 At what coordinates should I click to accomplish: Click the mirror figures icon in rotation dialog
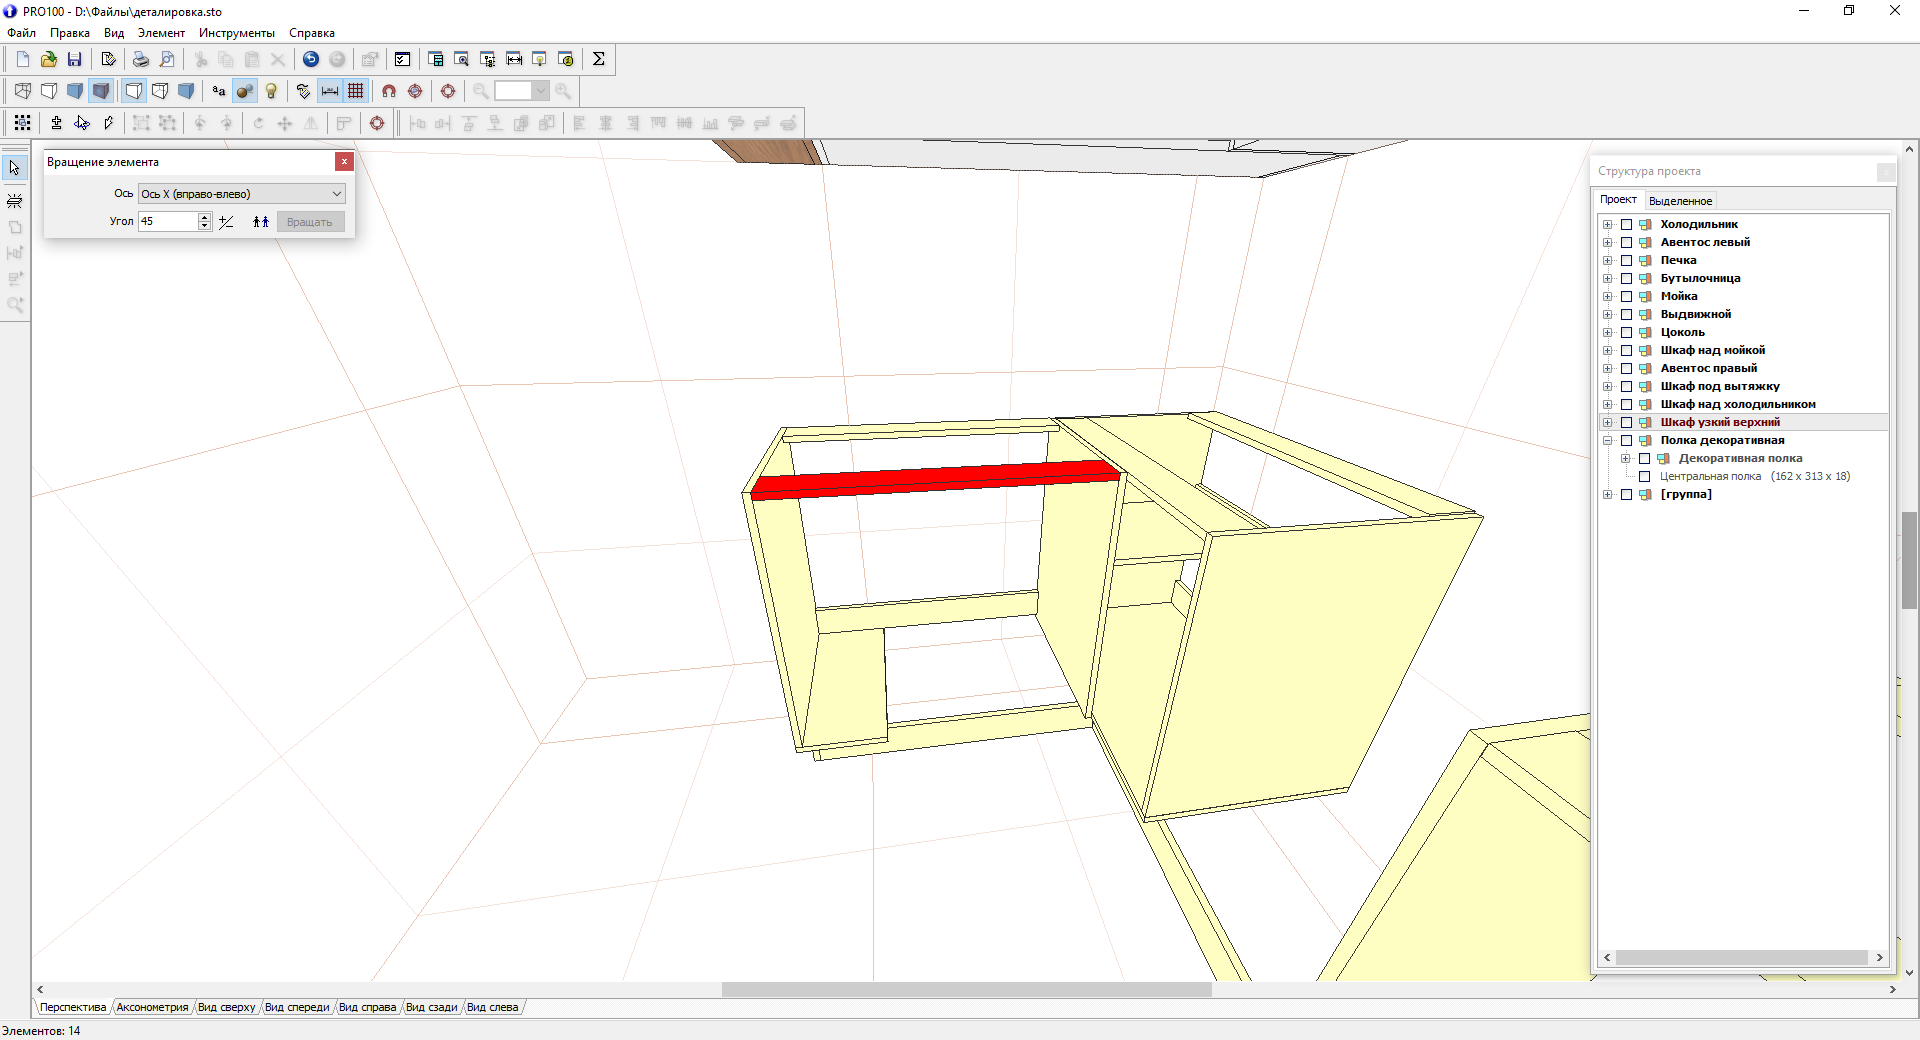(x=261, y=222)
